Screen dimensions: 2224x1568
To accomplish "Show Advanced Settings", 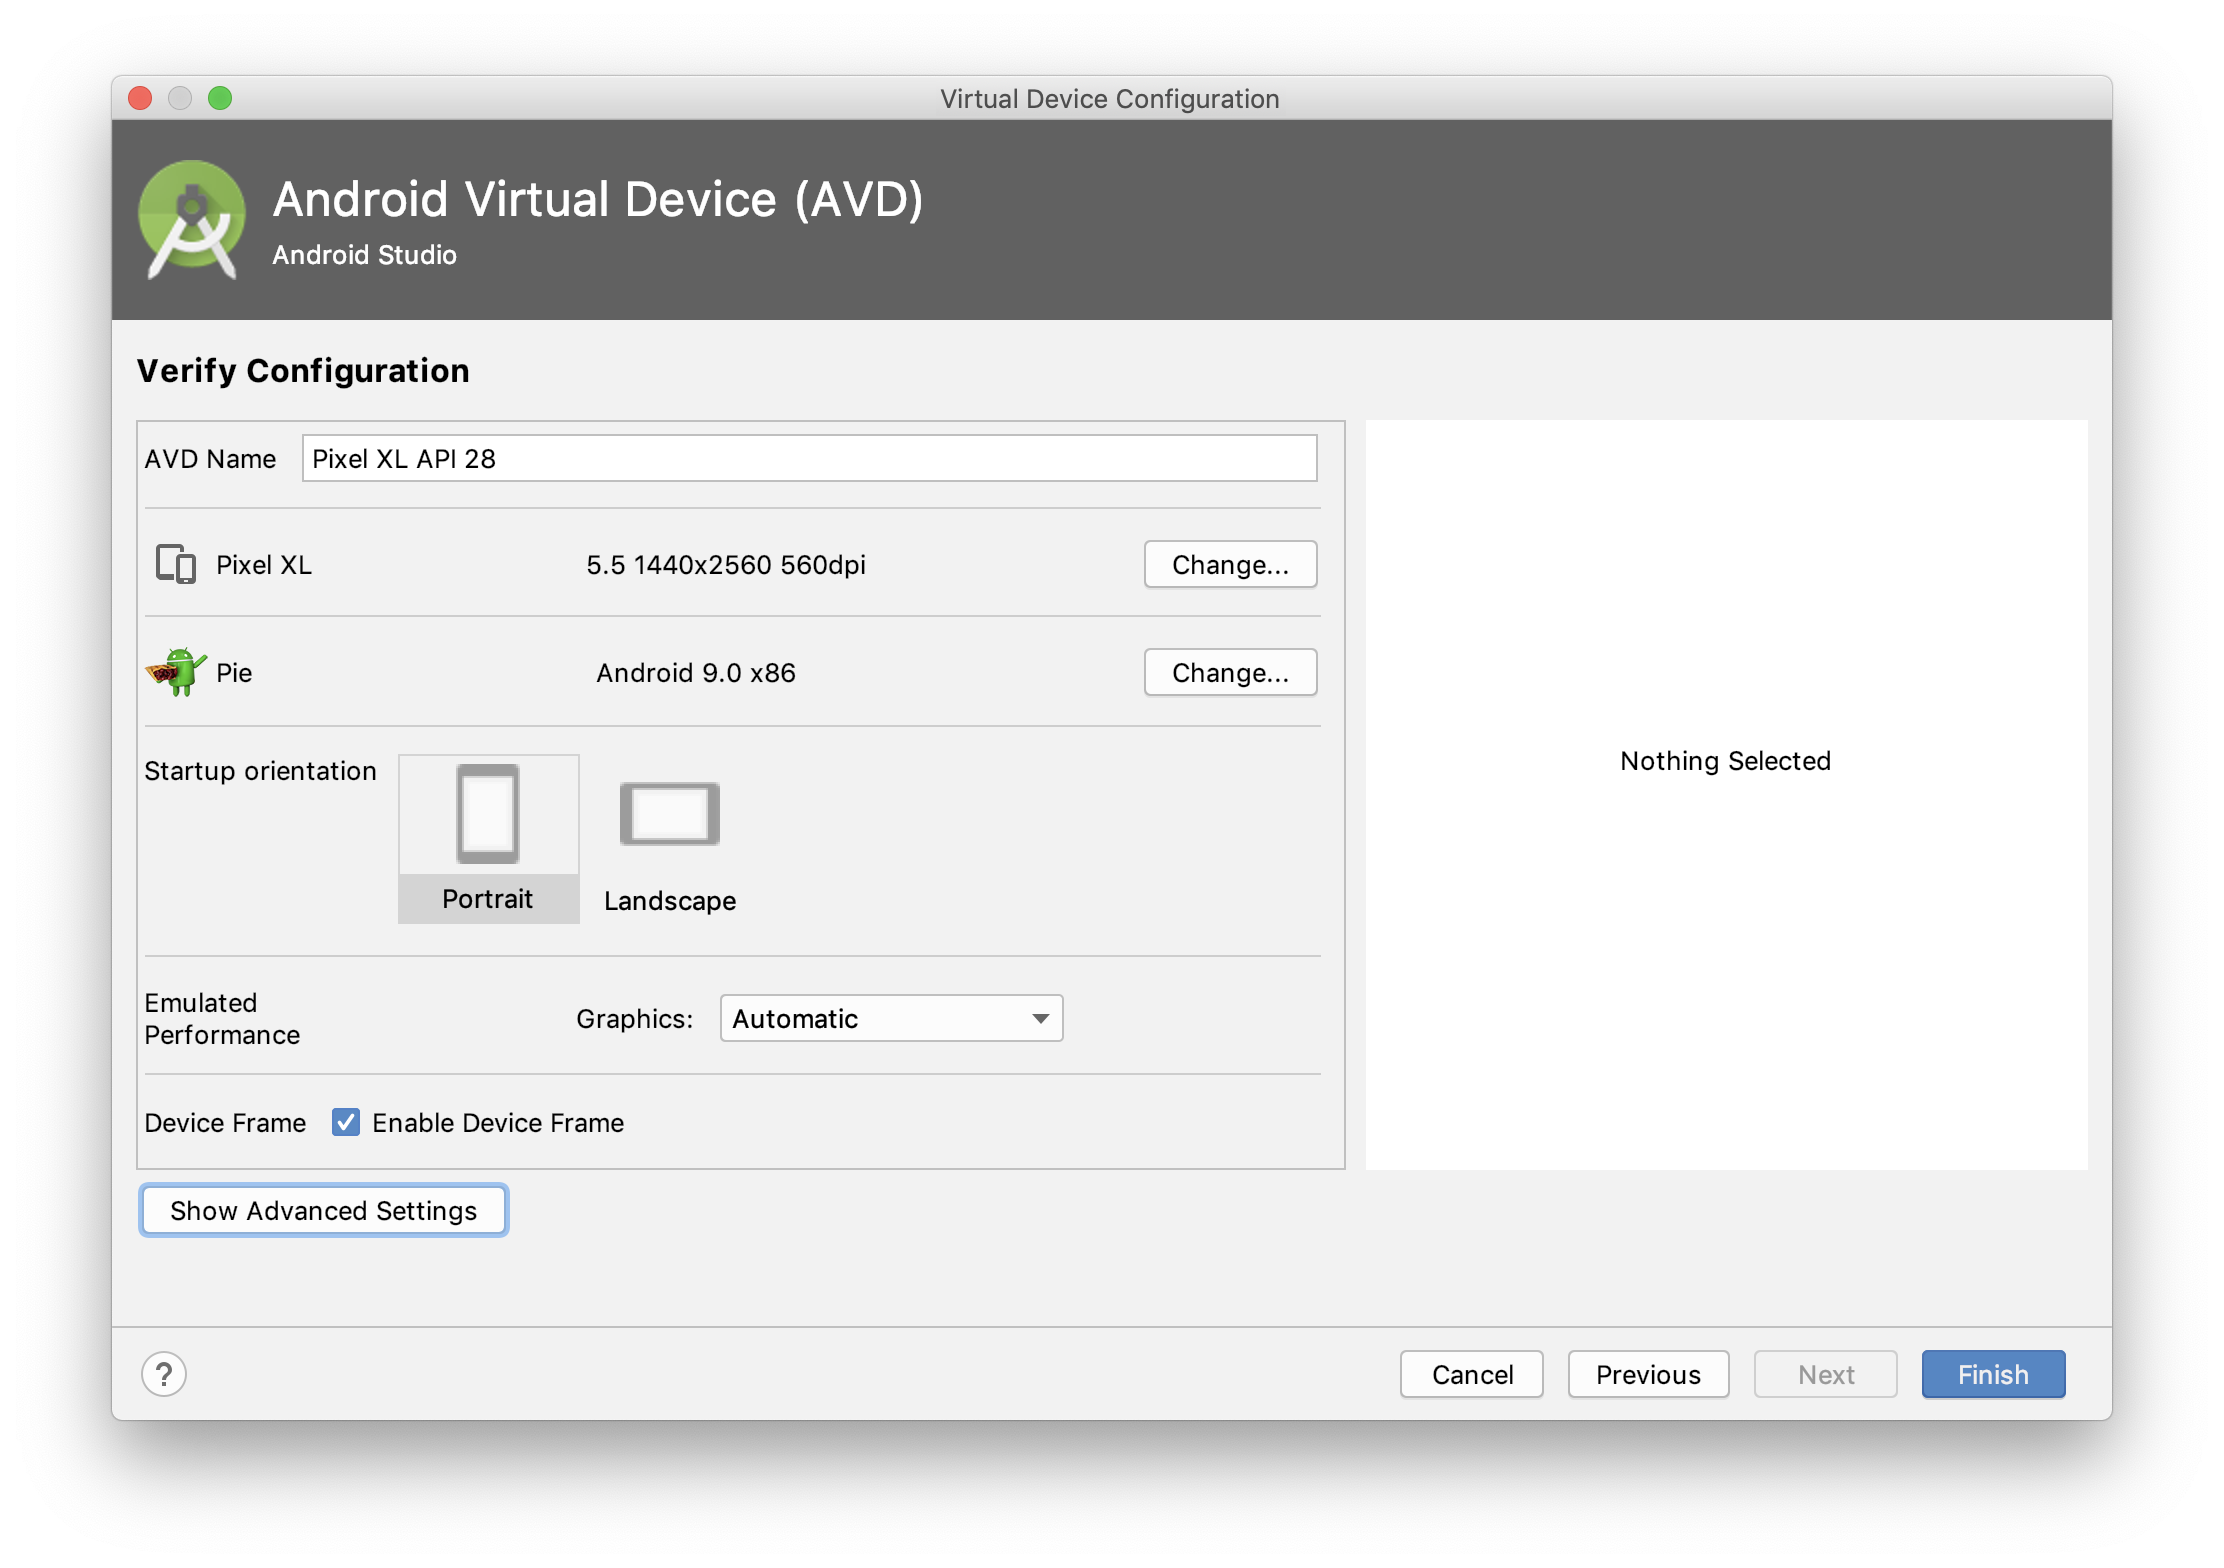I will (x=324, y=1210).
